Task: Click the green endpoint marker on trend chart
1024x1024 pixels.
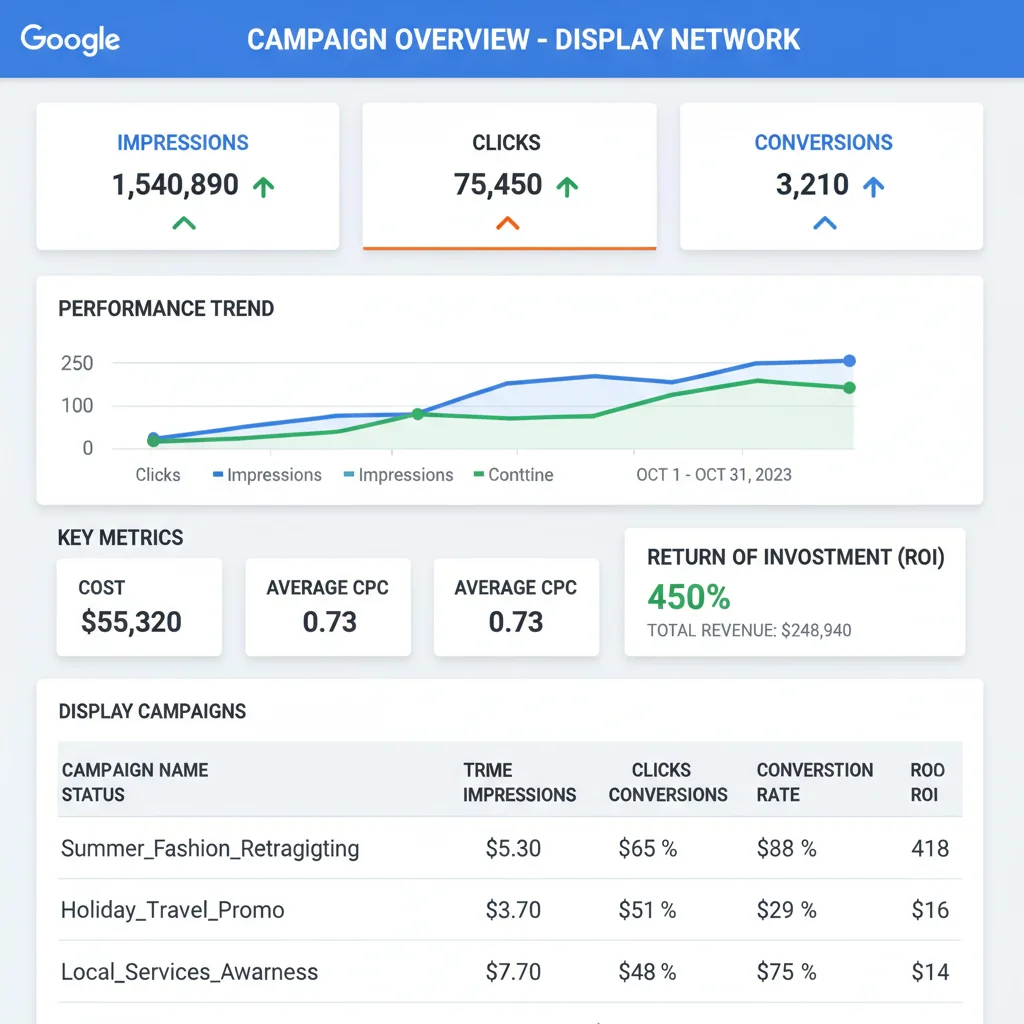Action: point(849,388)
